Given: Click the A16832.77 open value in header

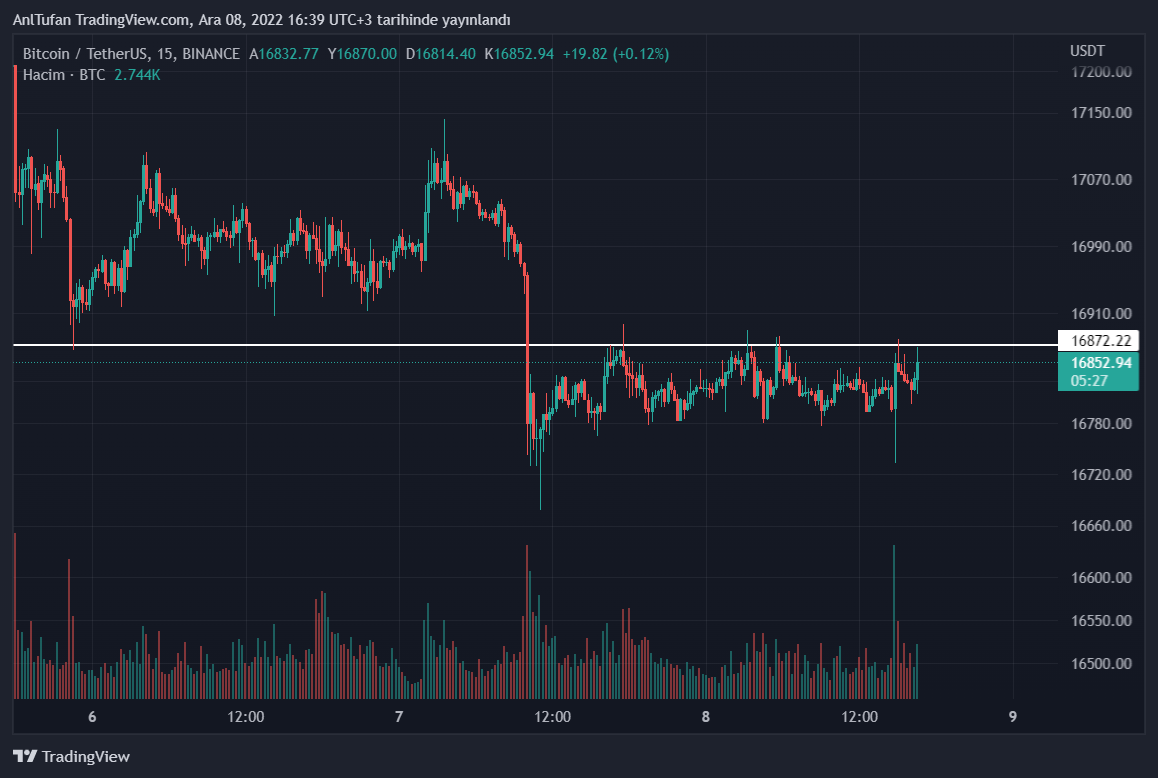Looking at the screenshot, I should coord(284,54).
